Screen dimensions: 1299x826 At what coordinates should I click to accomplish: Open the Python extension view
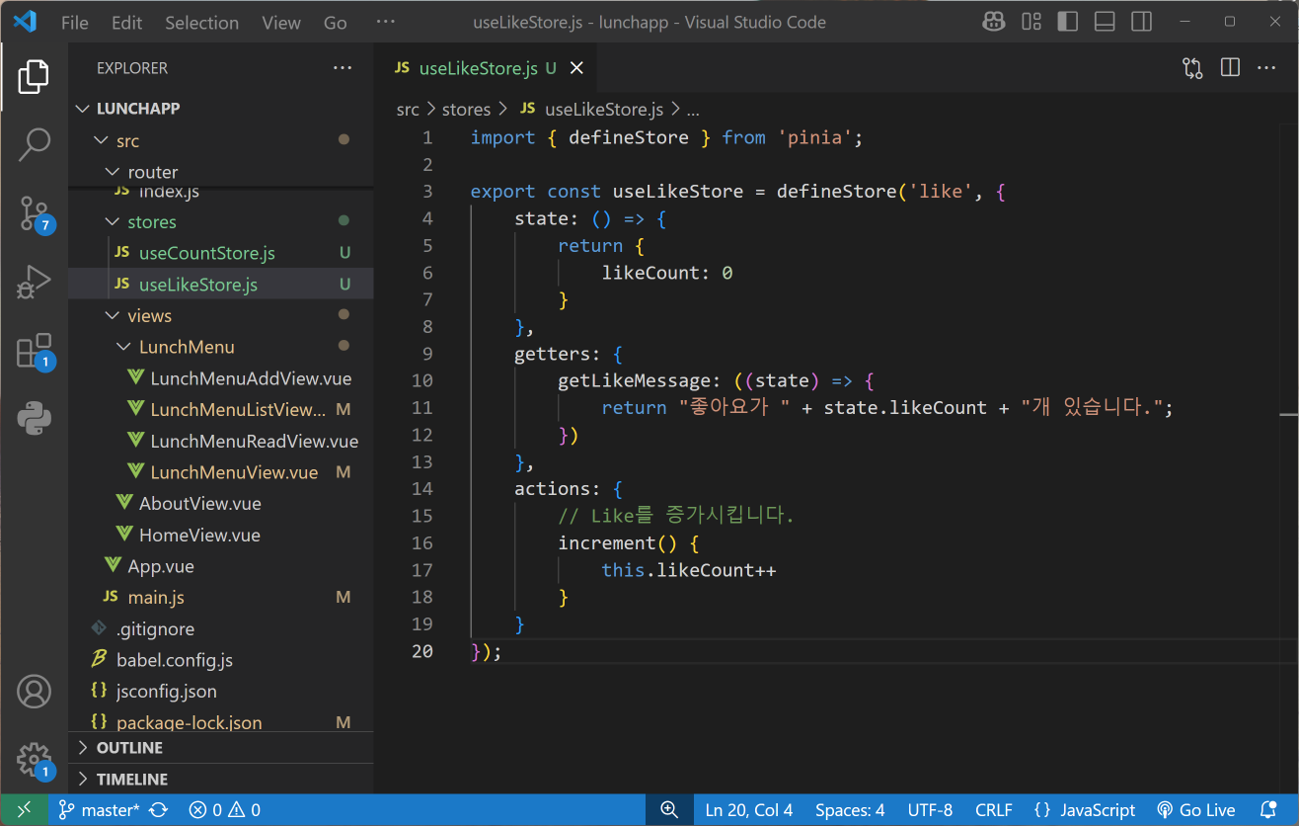coord(34,419)
